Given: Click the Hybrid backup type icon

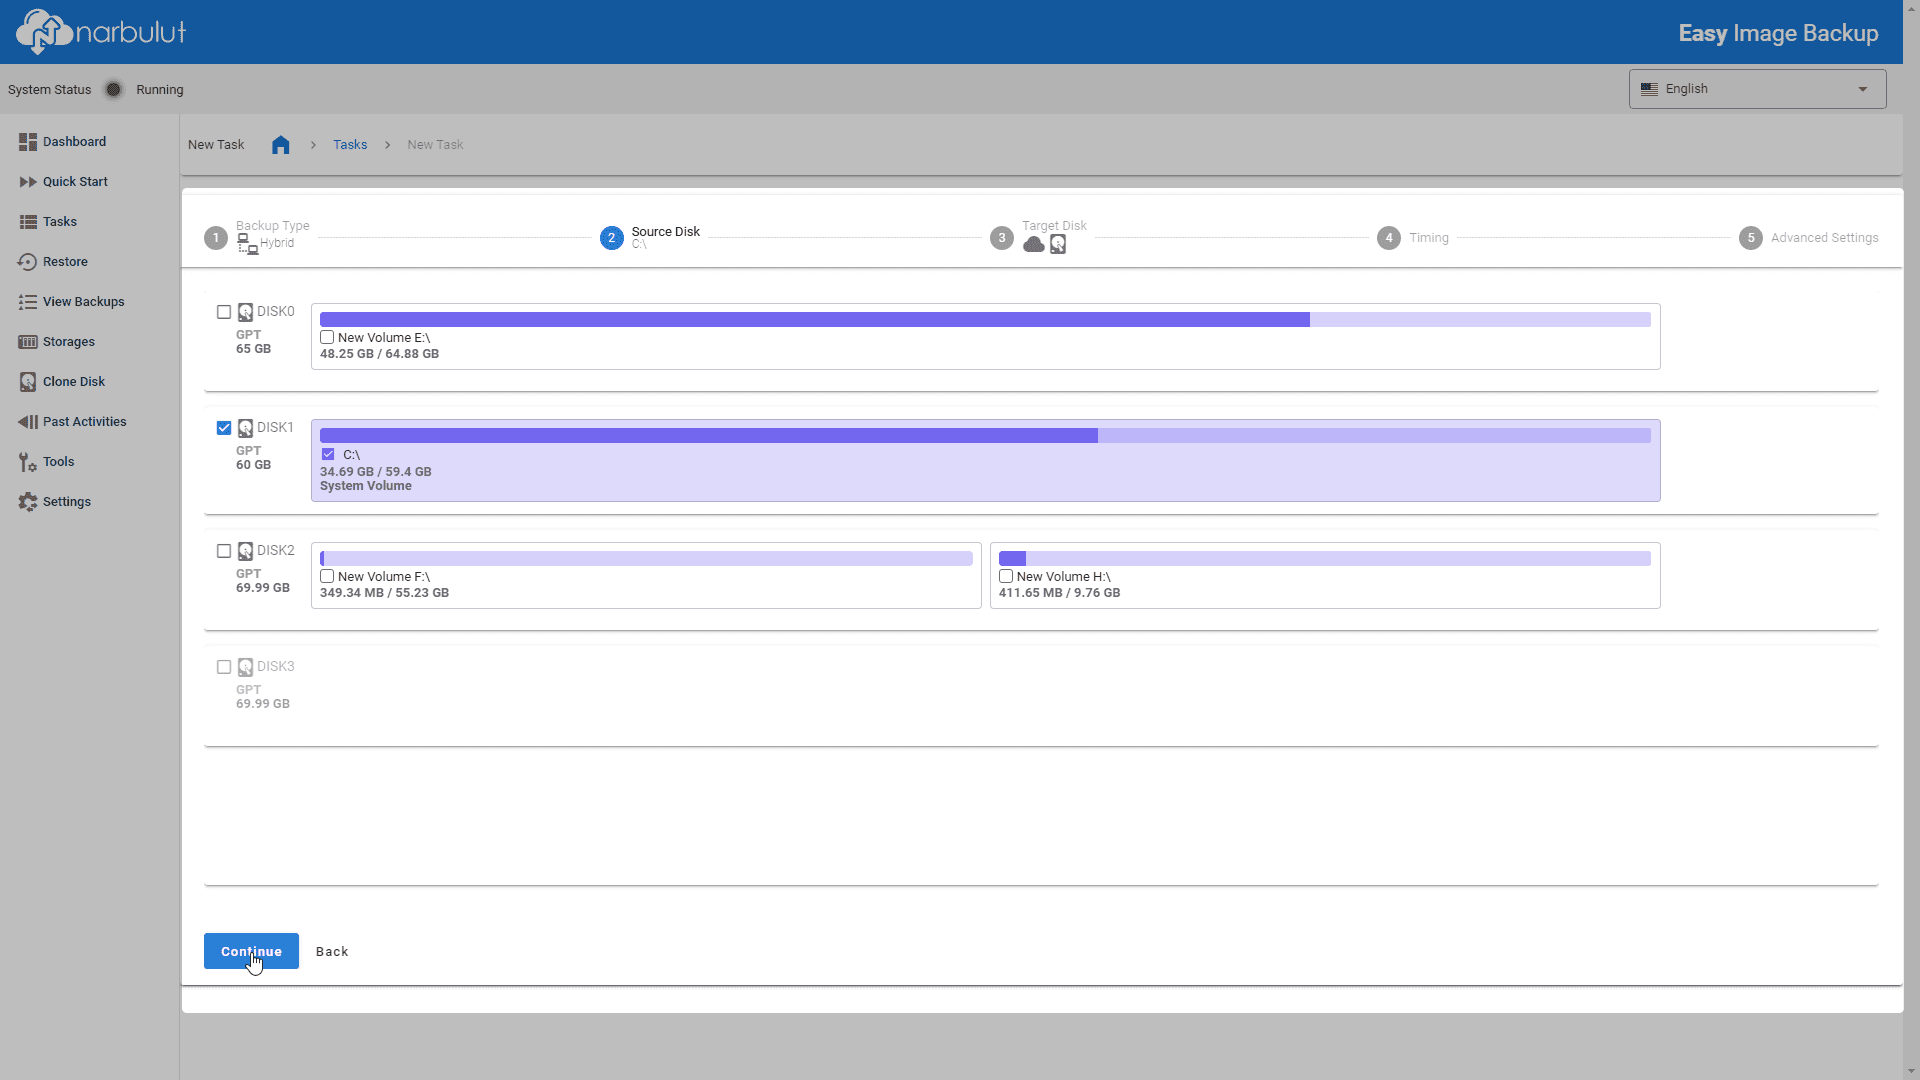Looking at the screenshot, I should tap(247, 244).
